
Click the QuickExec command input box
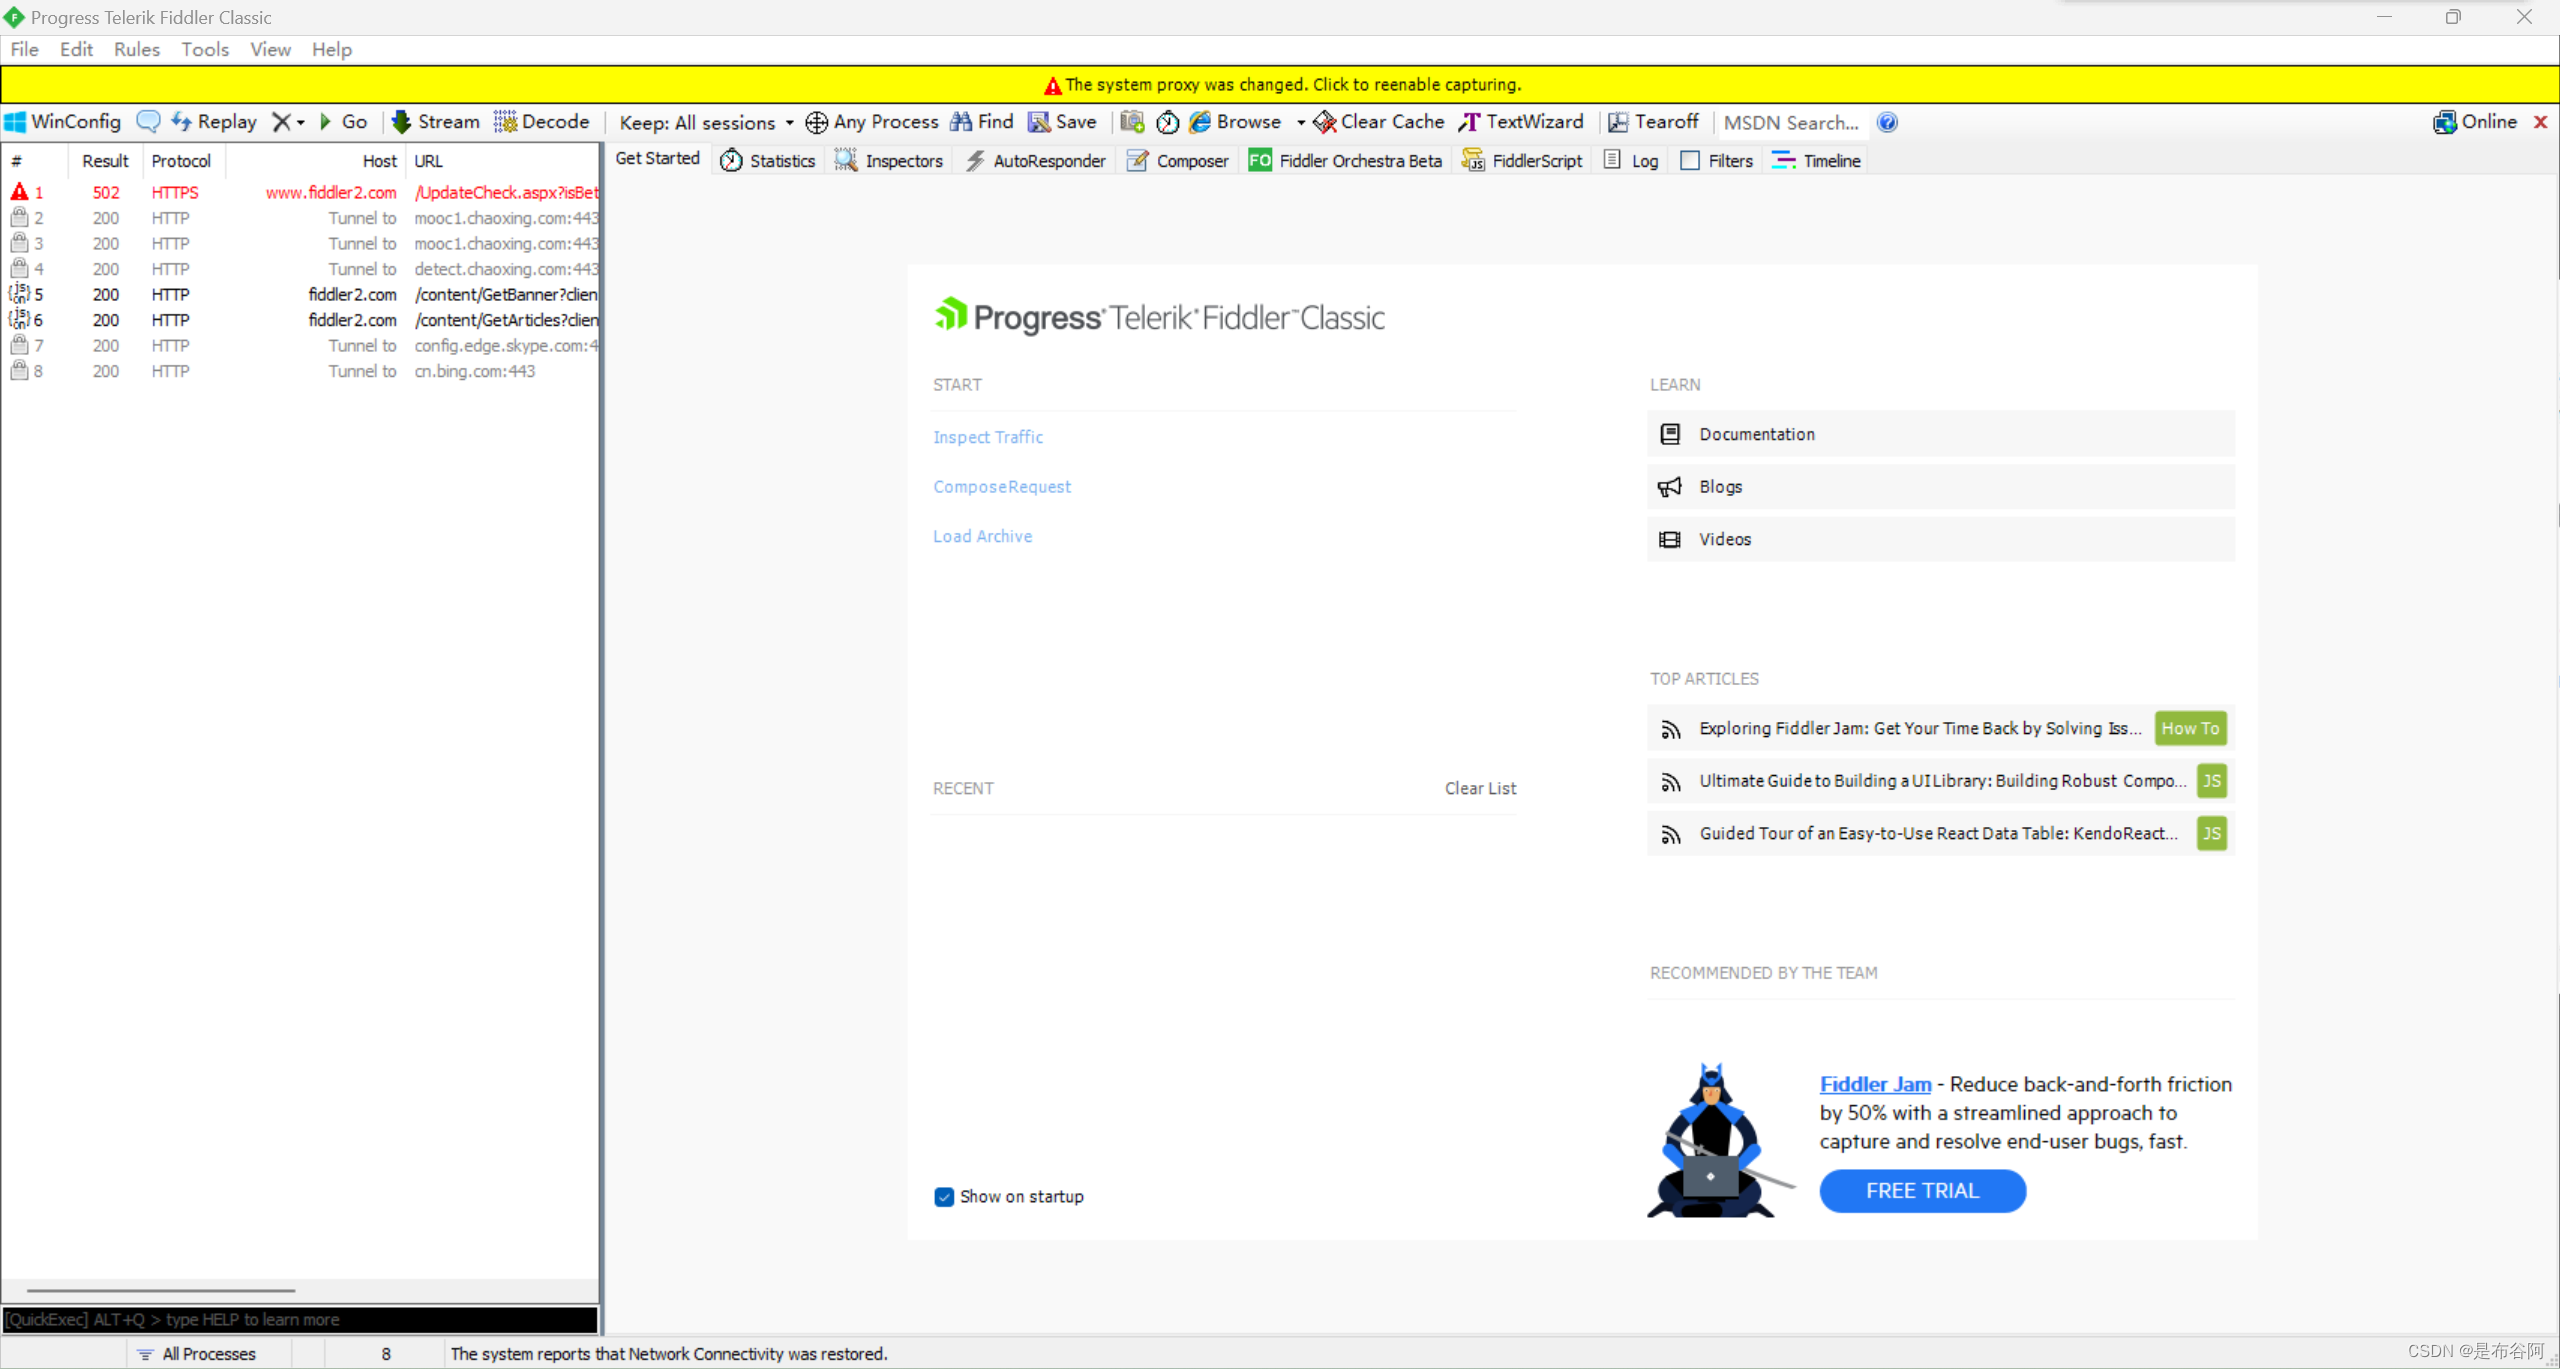(x=300, y=1319)
